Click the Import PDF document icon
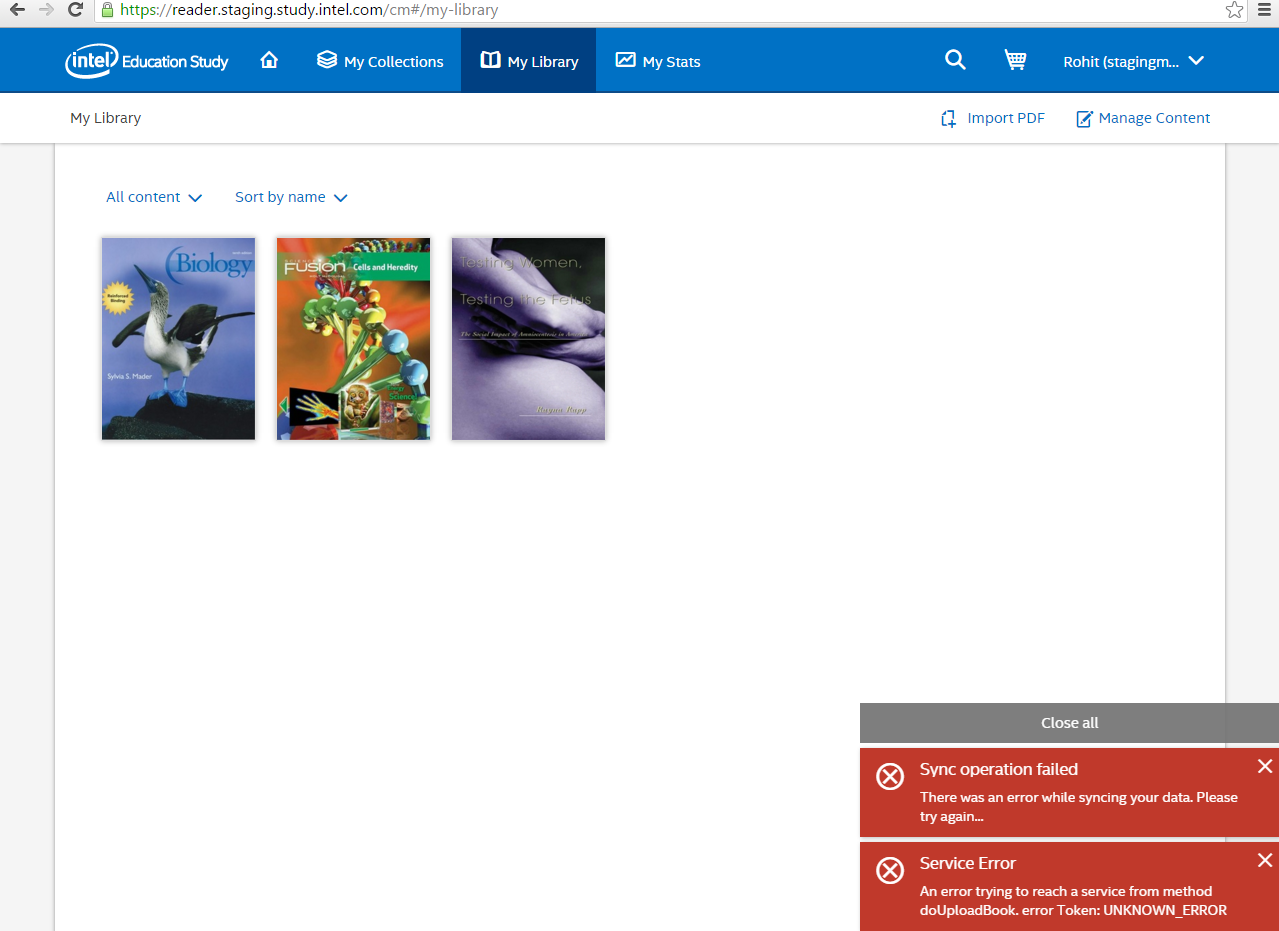The width and height of the screenshot is (1279, 931). pyautogui.click(x=949, y=119)
